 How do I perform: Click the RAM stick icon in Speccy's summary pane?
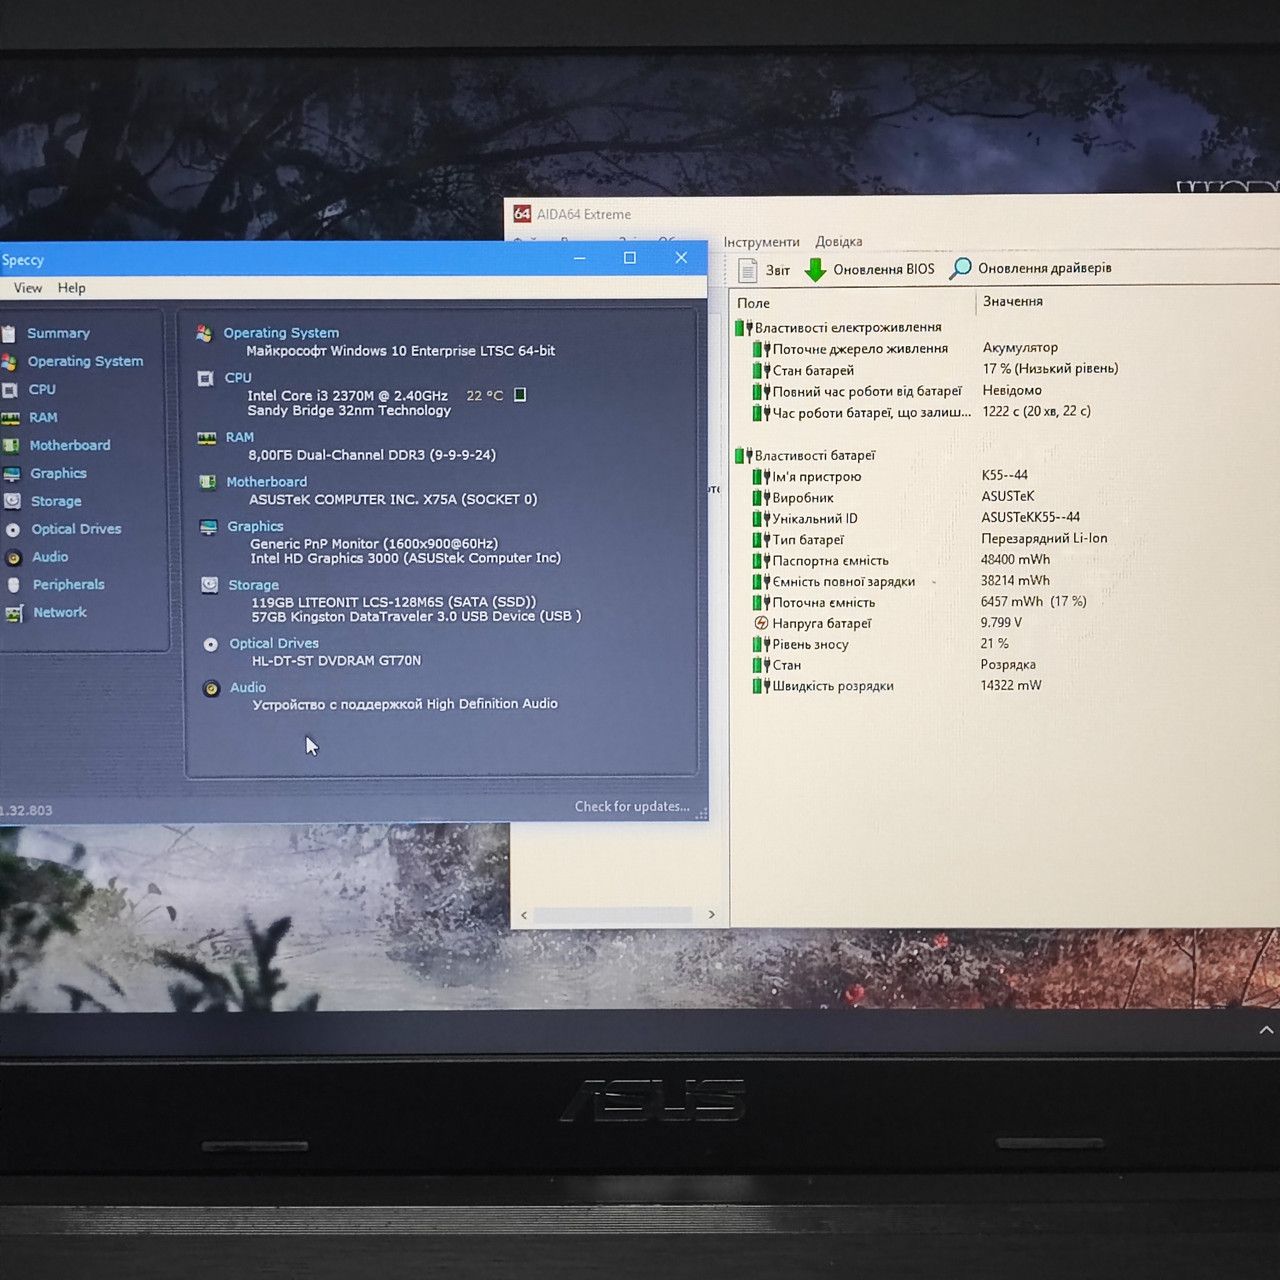207,438
